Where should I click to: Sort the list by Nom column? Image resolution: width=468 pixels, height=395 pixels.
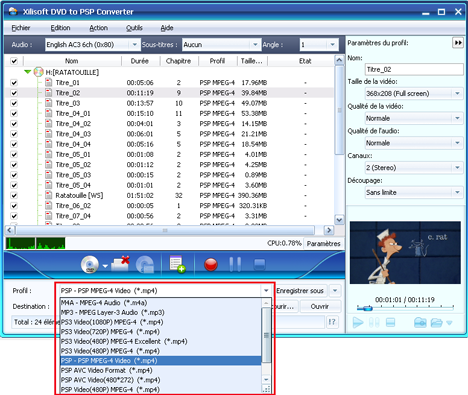pos(72,61)
